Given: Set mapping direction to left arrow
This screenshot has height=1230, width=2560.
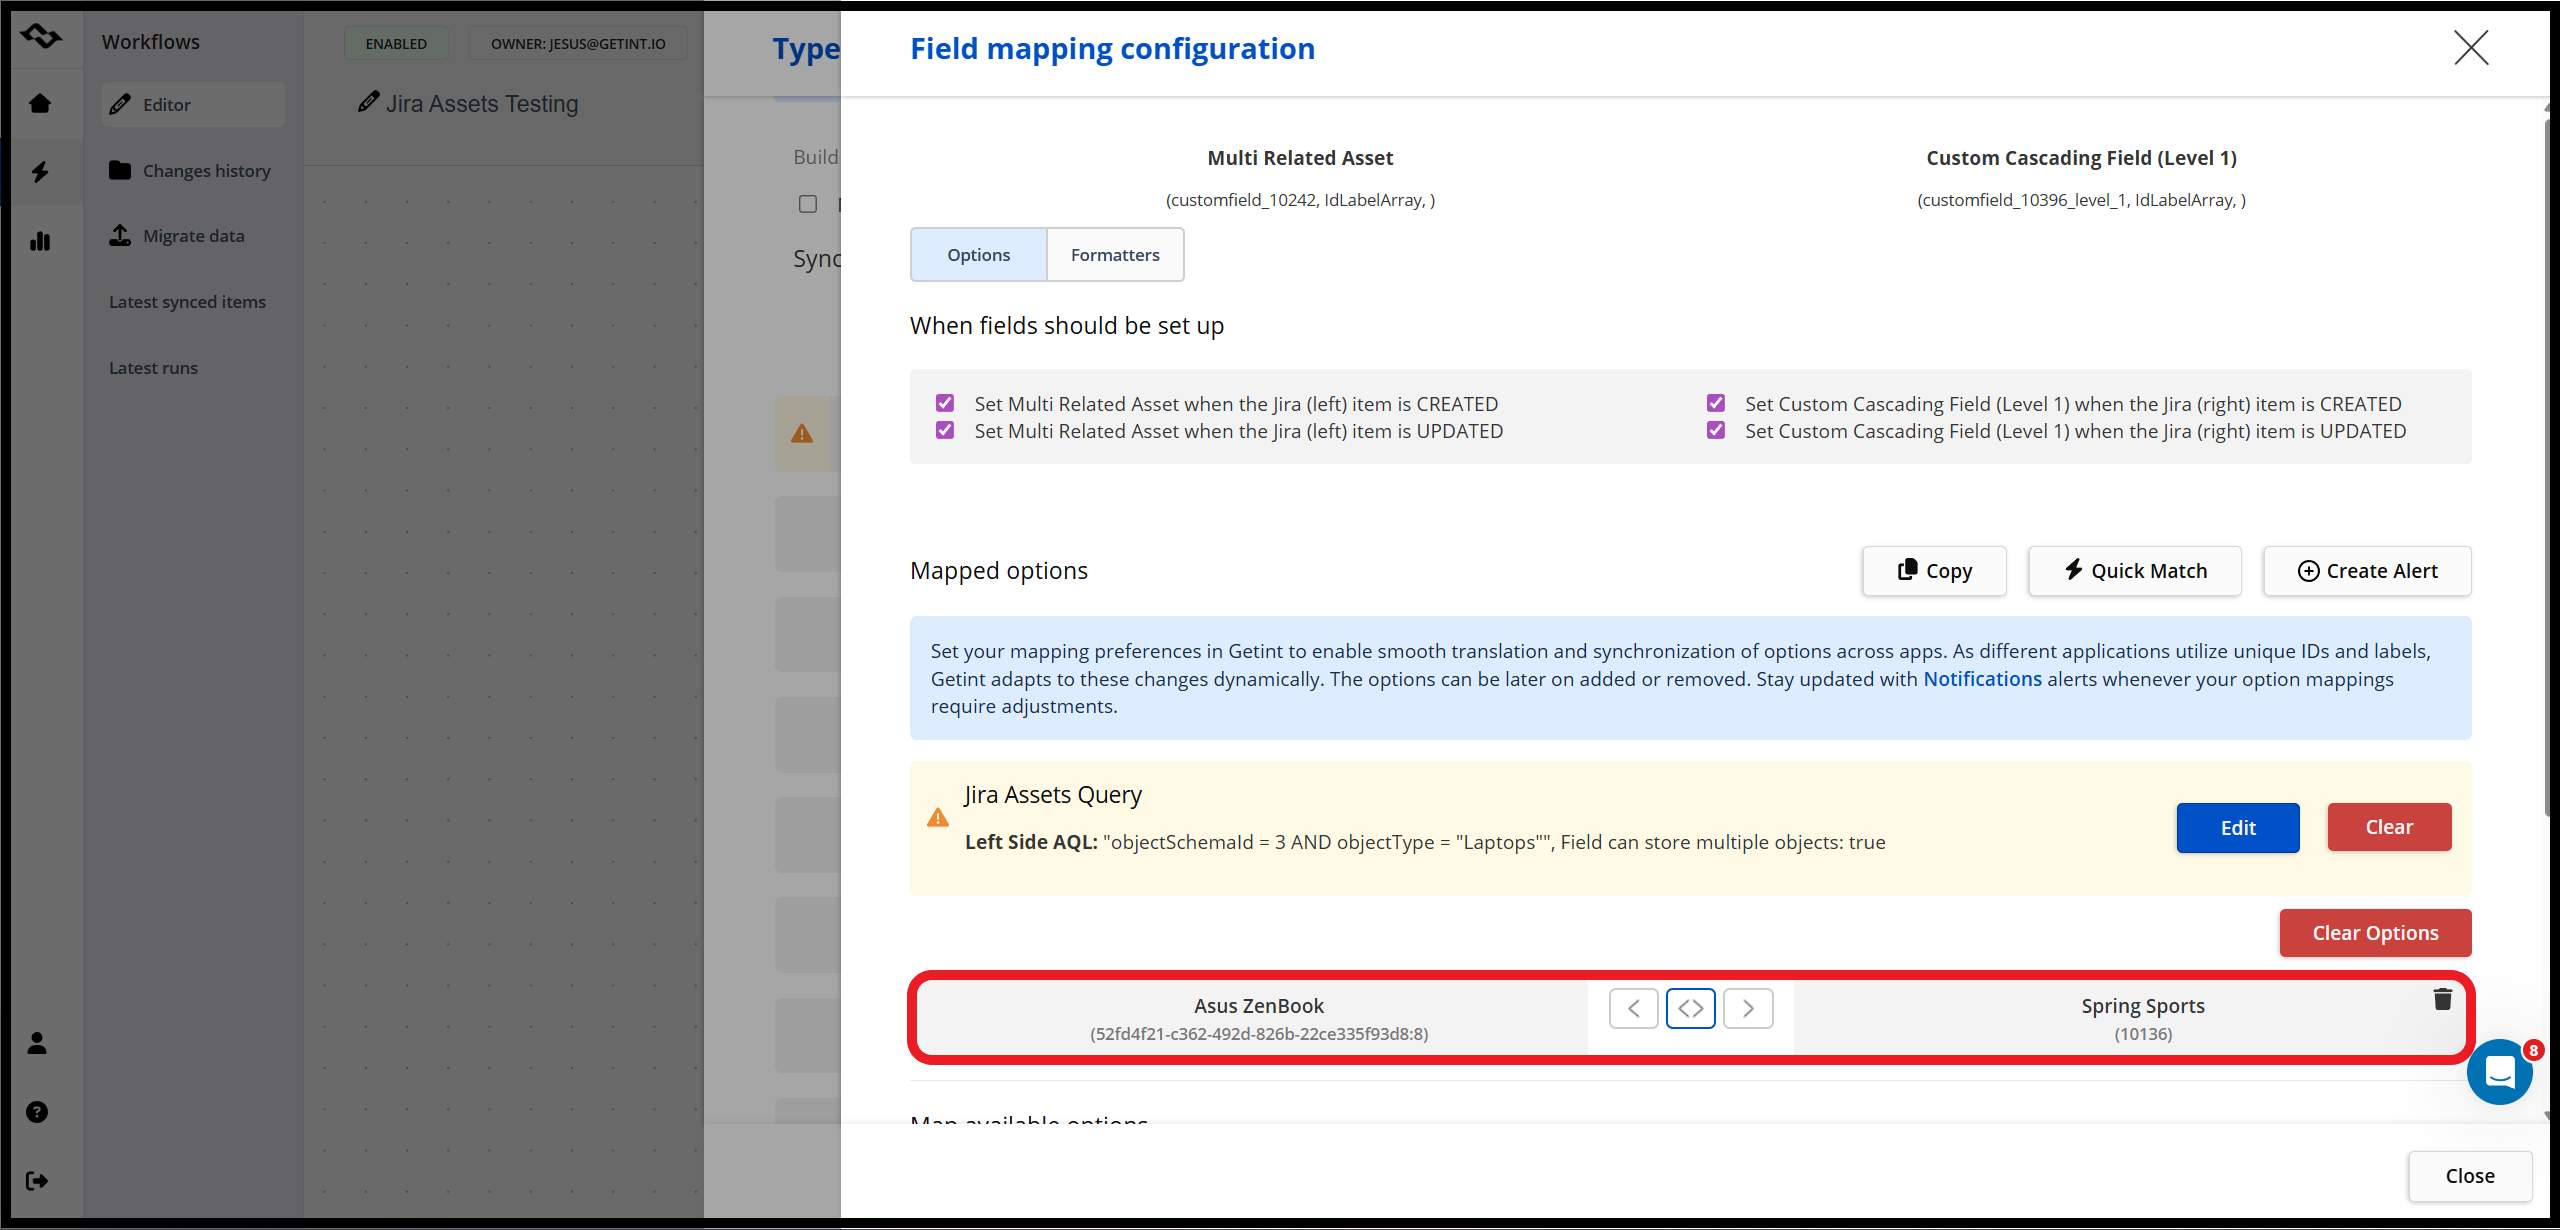Looking at the screenshot, I should 1633,1008.
